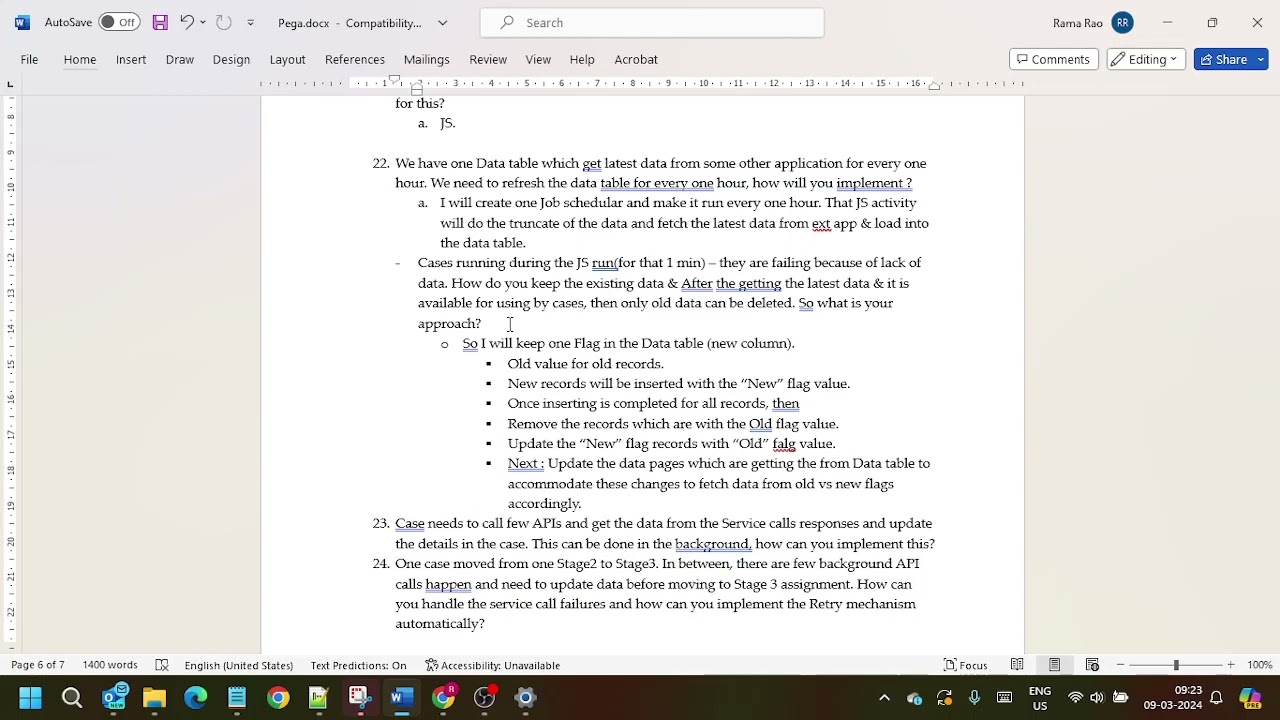Open the OBS Studio taskbar icon
The height and width of the screenshot is (720, 1280).
[484, 697]
